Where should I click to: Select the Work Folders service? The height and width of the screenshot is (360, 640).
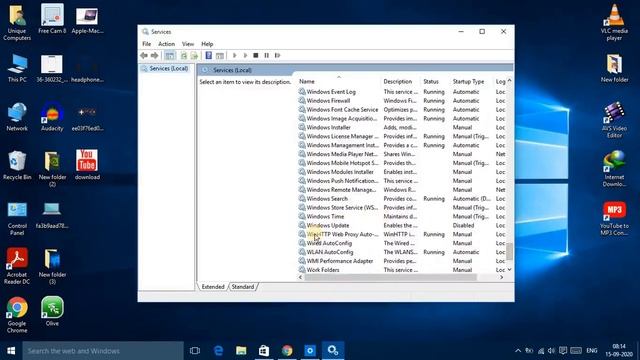point(323,270)
